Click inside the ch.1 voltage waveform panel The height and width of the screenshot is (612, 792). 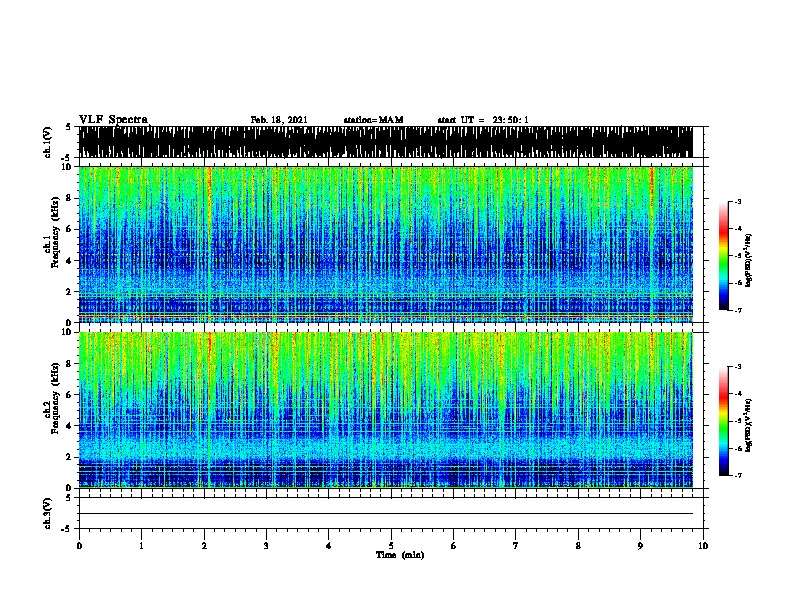pyautogui.click(x=385, y=142)
